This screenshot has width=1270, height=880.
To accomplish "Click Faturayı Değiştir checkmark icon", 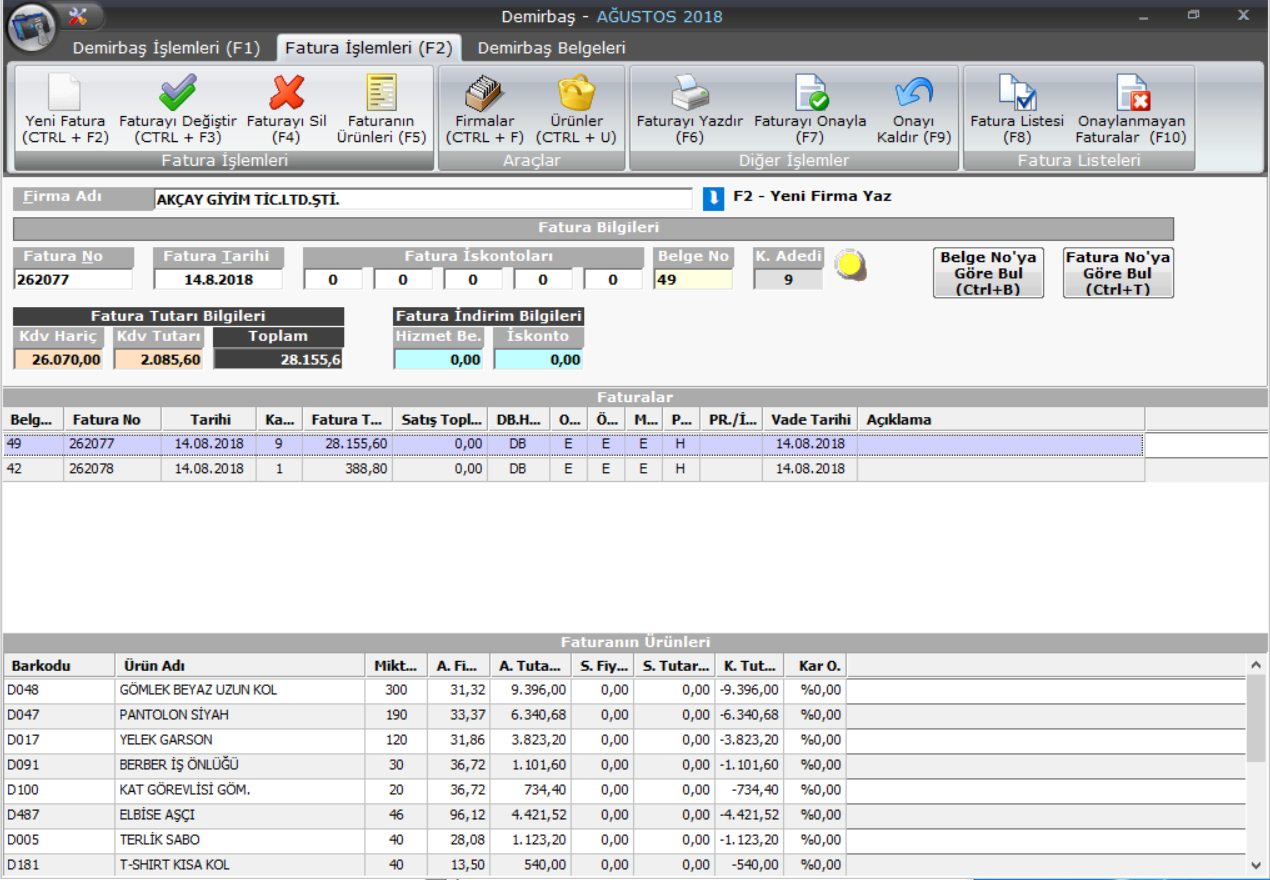I will (178, 93).
